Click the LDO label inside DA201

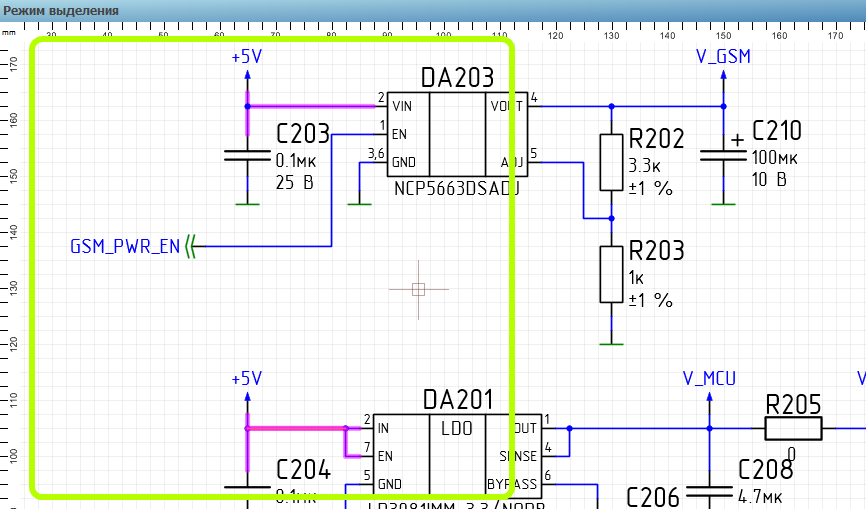[x=457, y=428]
